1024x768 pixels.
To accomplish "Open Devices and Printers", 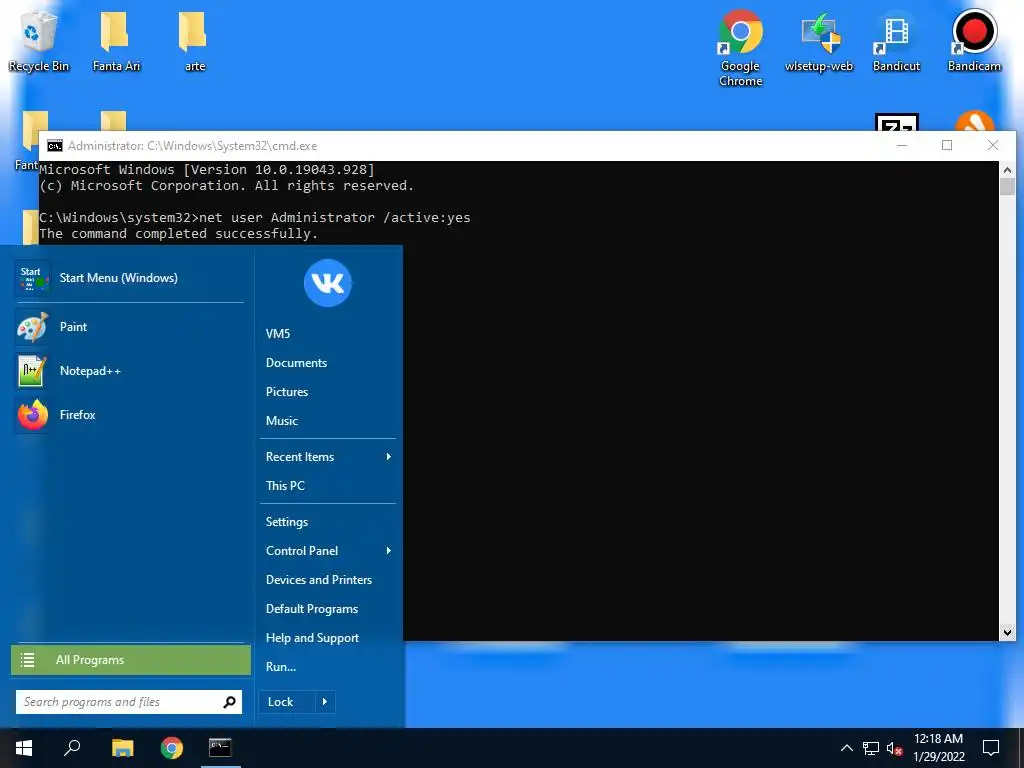I will 319,580.
